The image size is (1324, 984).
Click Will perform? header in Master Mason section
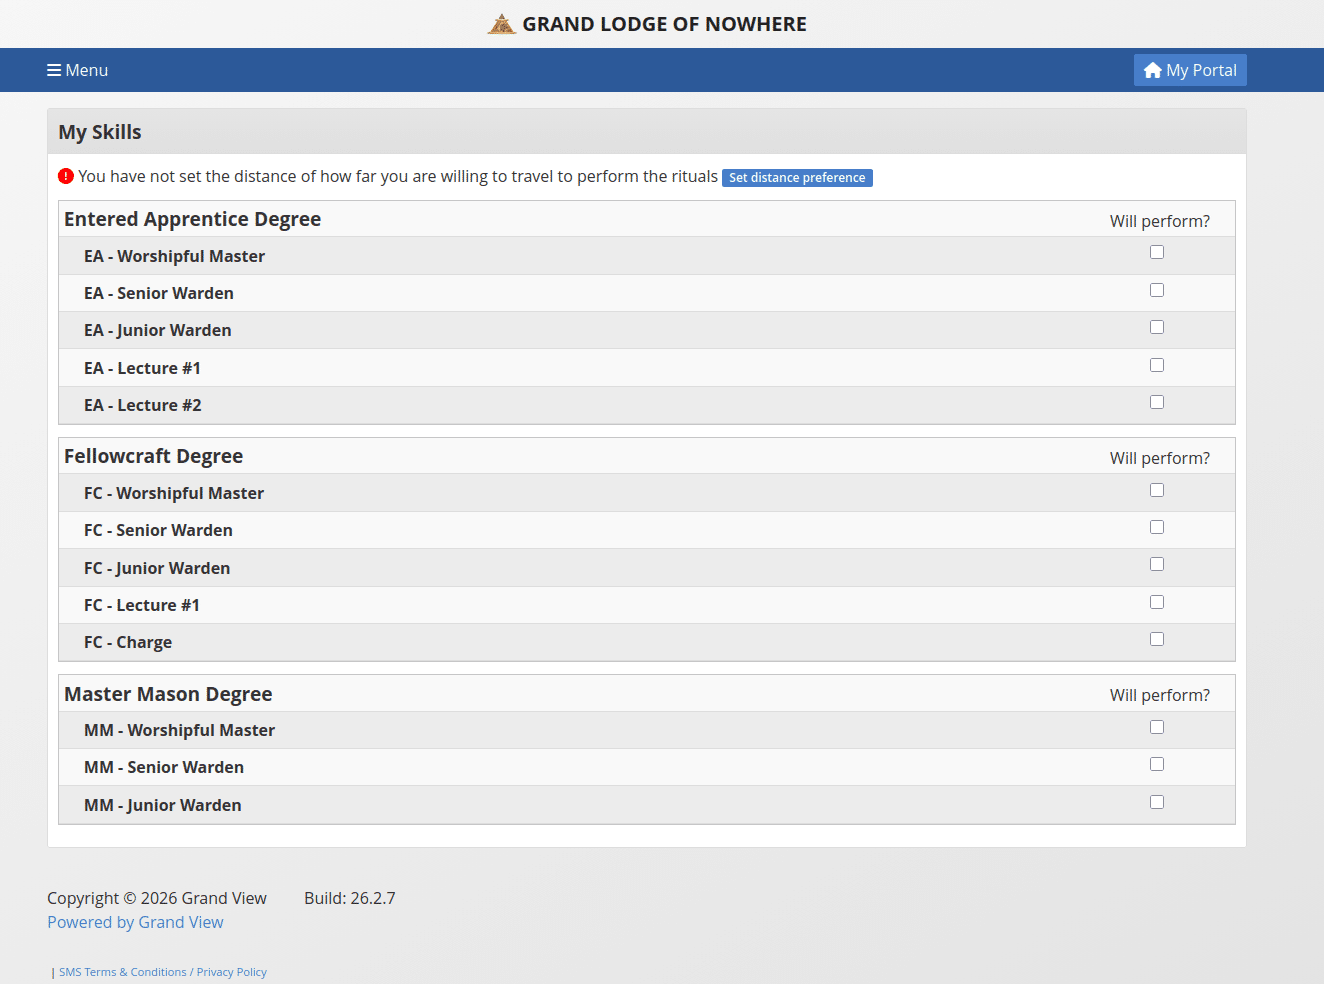tap(1160, 695)
